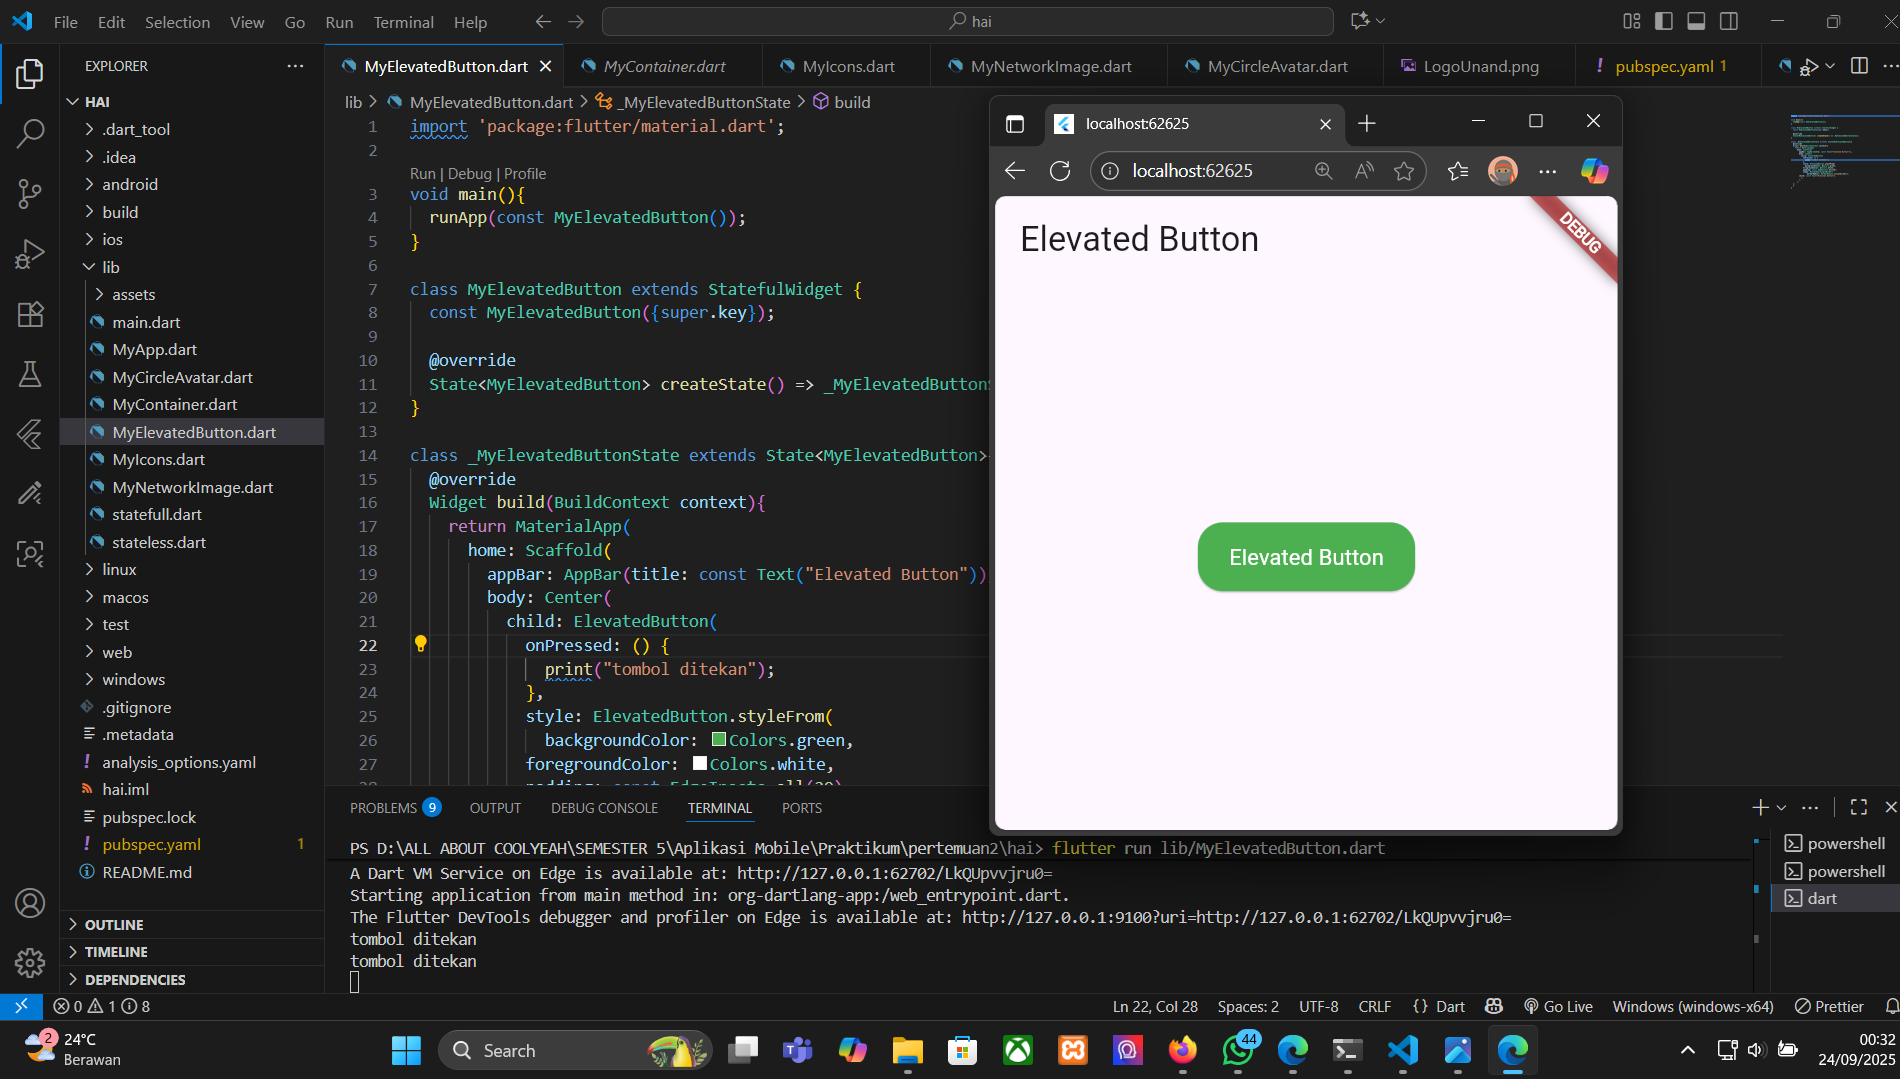The width and height of the screenshot is (1900, 1079).
Task: Toggle the secondary side bar
Action: click(1729, 20)
